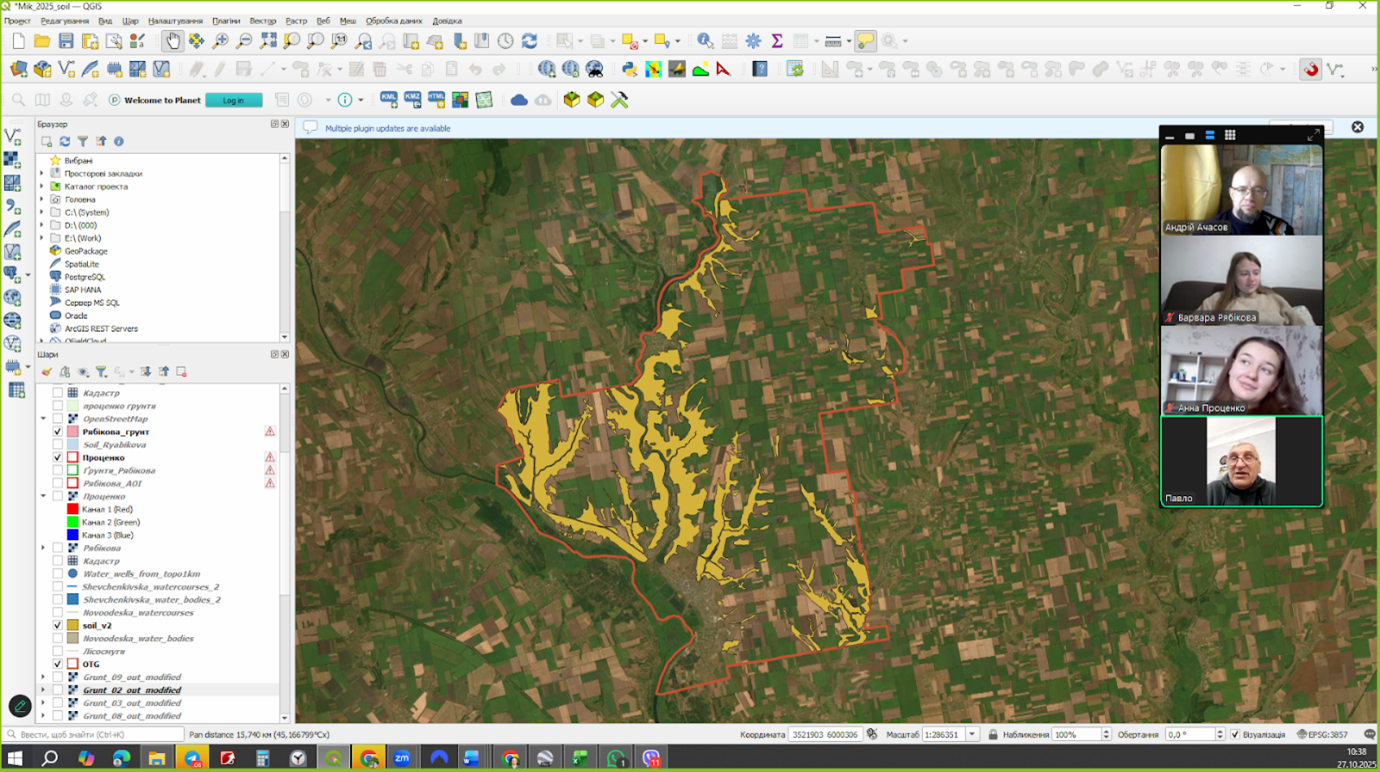This screenshot has width=1380, height=772.
Task: Click the toolbox hammer icon in Planet toolbar
Action: point(619,100)
